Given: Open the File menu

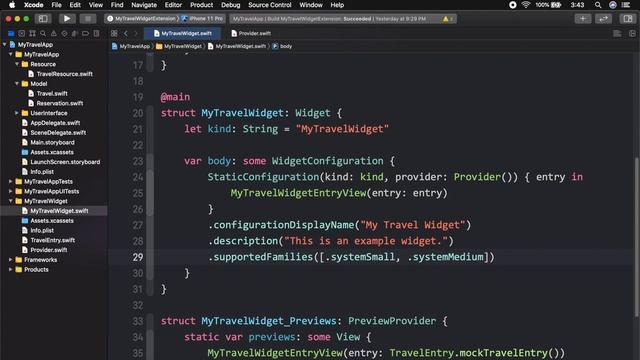Looking at the screenshot, I should tap(56, 5).
